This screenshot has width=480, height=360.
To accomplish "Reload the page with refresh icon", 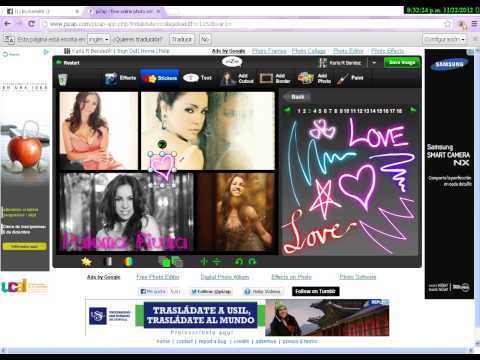I will coord(32,24).
